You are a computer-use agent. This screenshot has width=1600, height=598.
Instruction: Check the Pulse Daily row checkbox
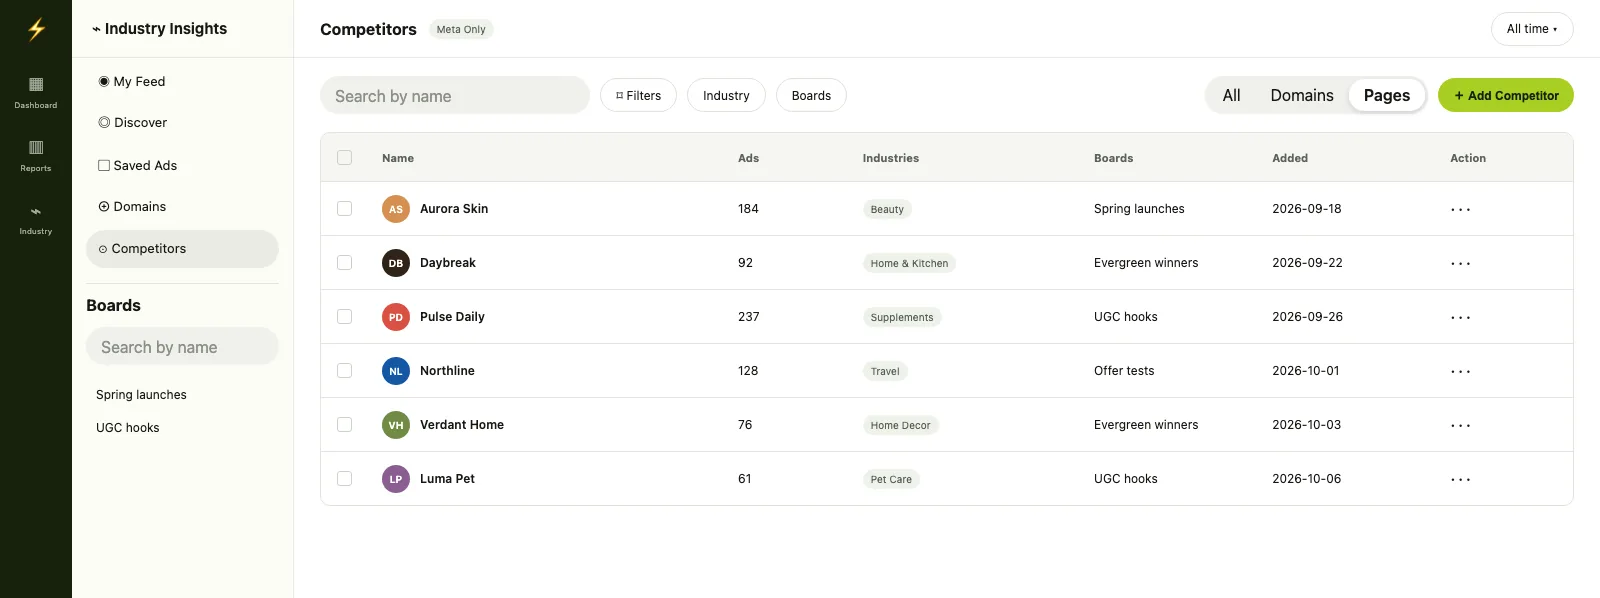(x=345, y=317)
